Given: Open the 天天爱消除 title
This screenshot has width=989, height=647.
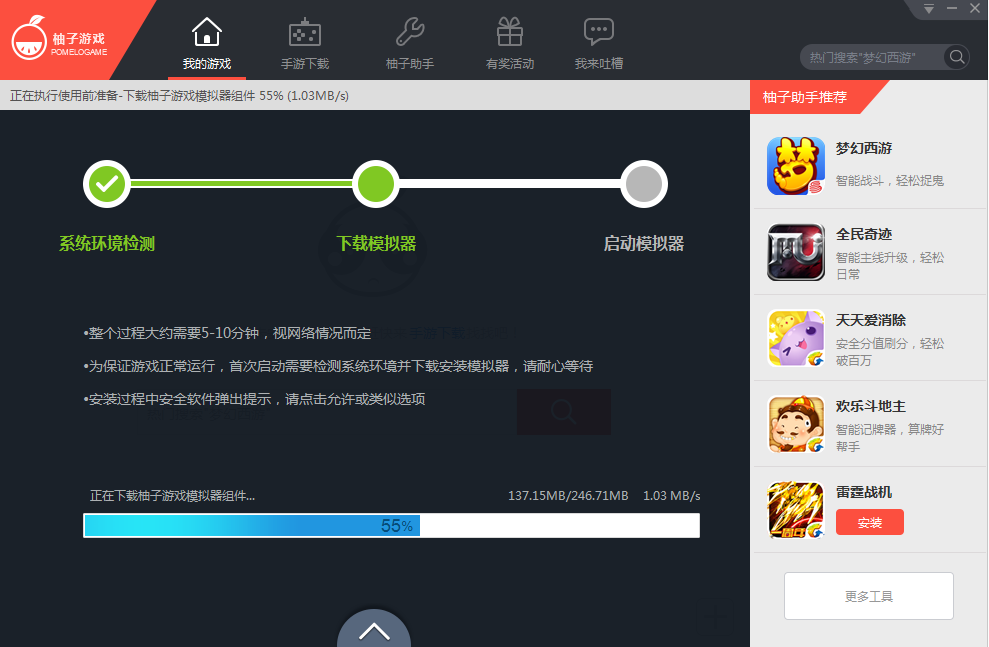Looking at the screenshot, I should point(870,320).
